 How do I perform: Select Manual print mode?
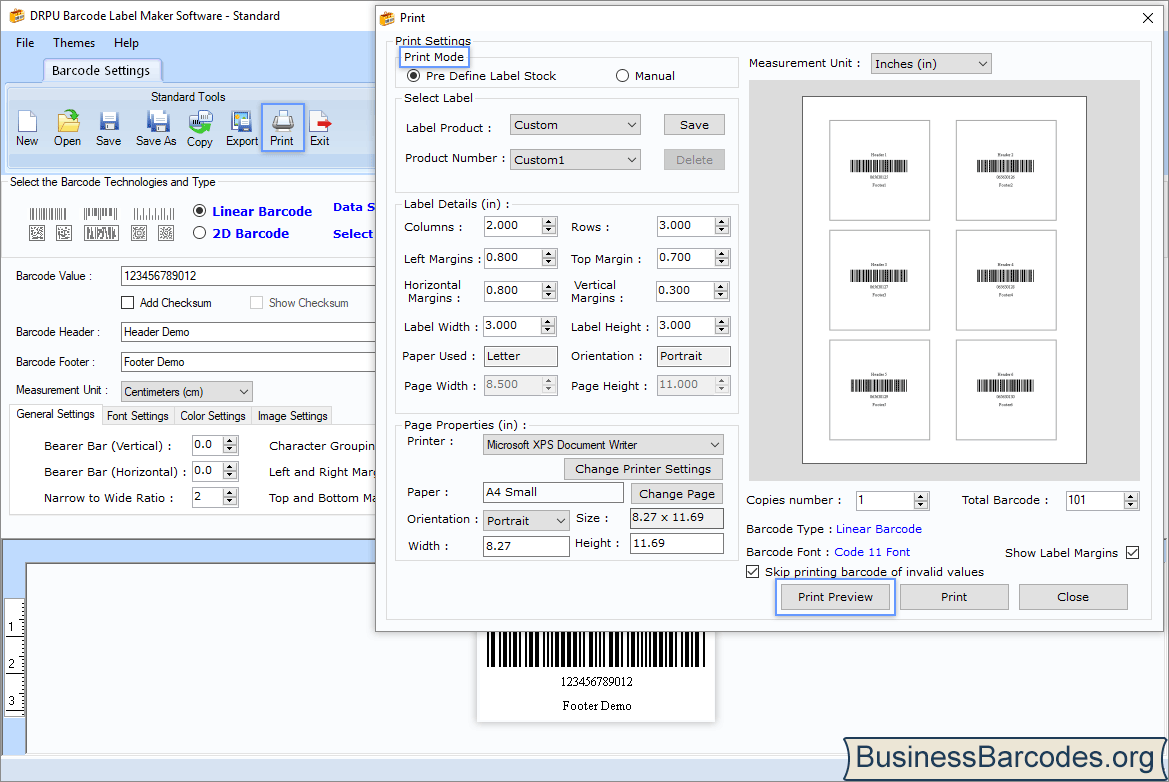623,76
